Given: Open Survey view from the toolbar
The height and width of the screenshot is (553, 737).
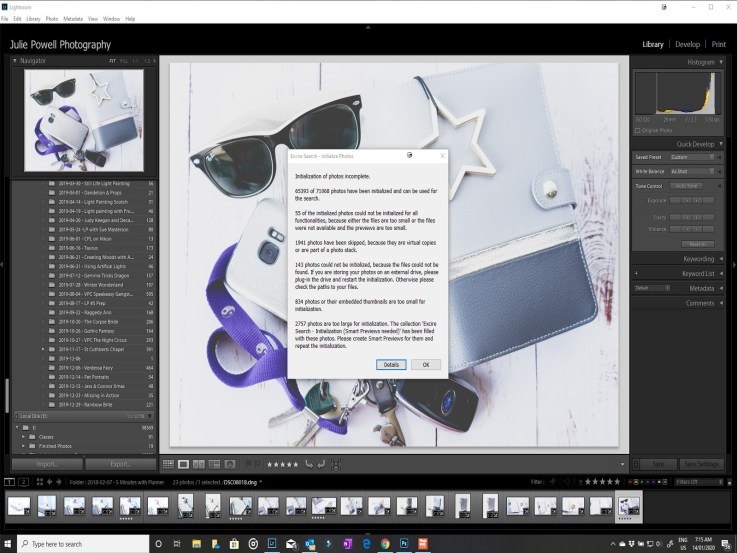Looking at the screenshot, I should pos(214,464).
